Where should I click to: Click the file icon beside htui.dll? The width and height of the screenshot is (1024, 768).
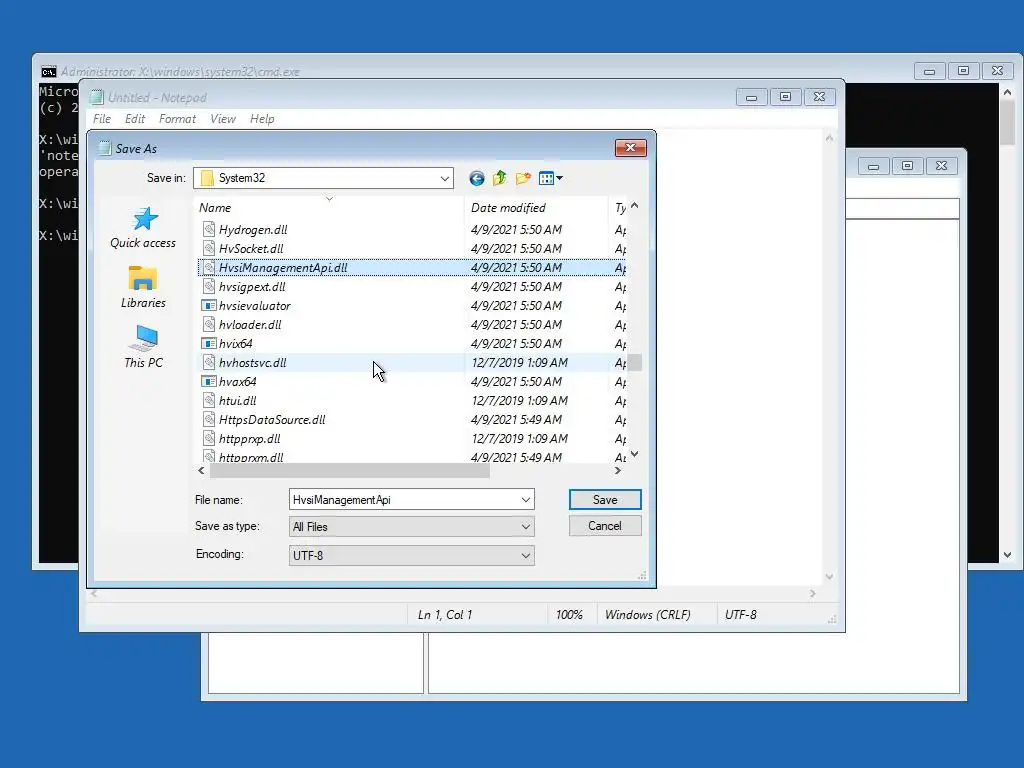[x=209, y=400]
